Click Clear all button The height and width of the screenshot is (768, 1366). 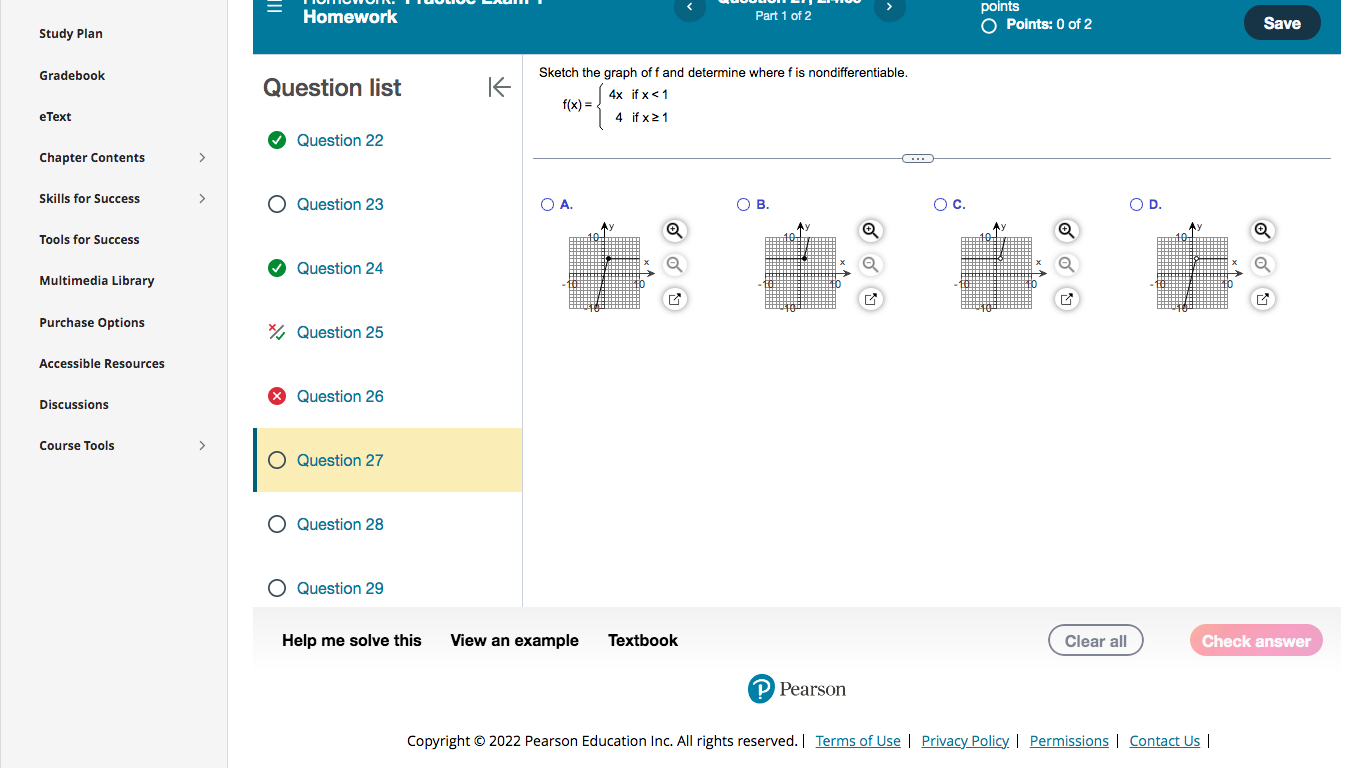coord(1096,641)
